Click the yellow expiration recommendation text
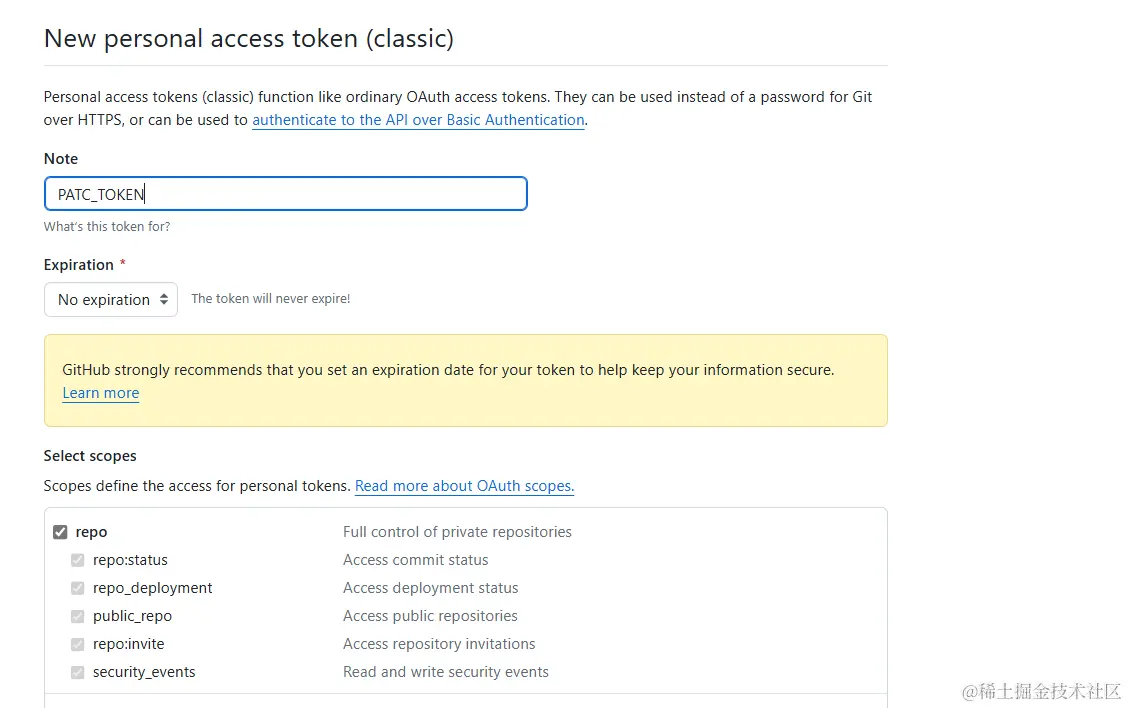This screenshot has height=708, width=1128. pos(448,370)
